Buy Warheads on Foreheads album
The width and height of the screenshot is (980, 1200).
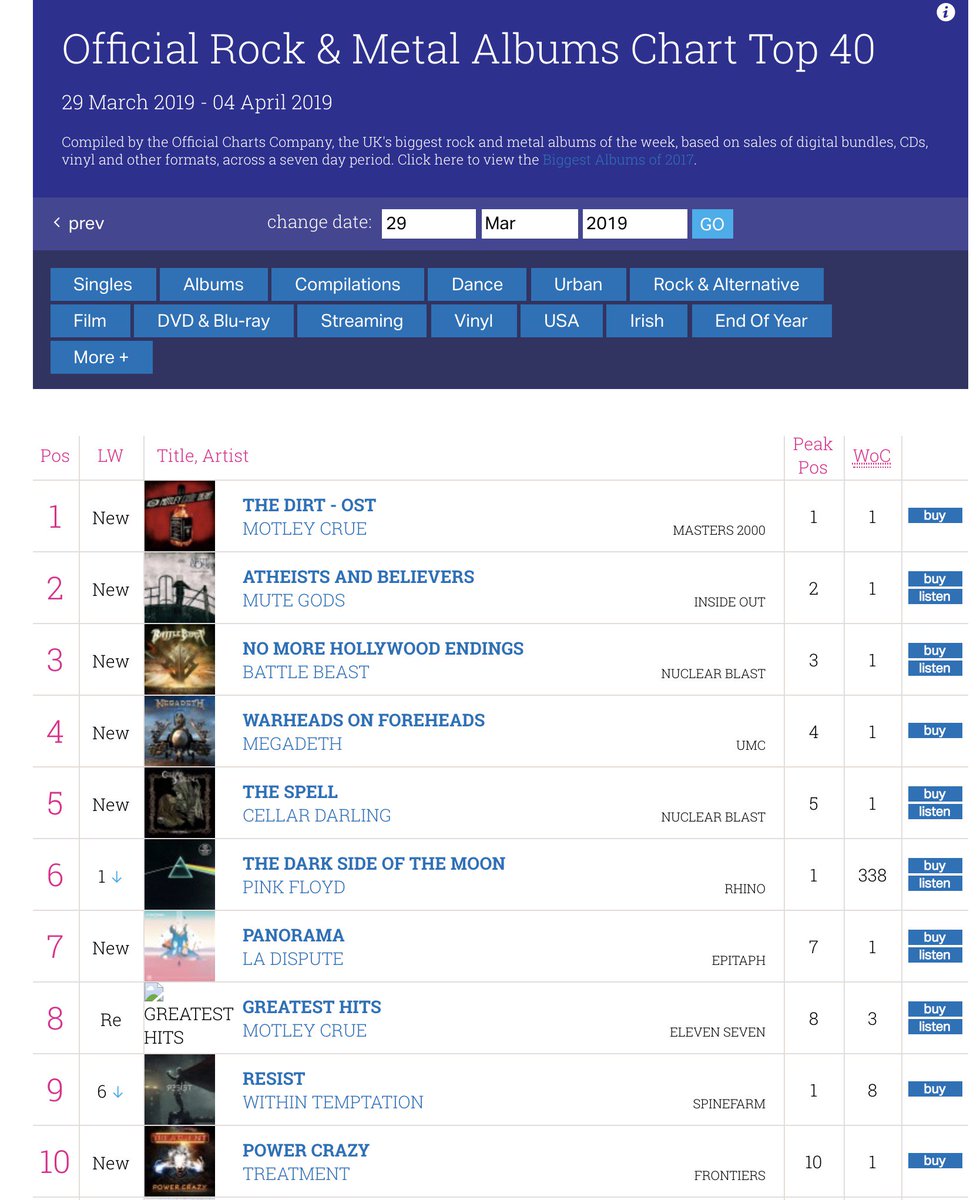click(935, 731)
